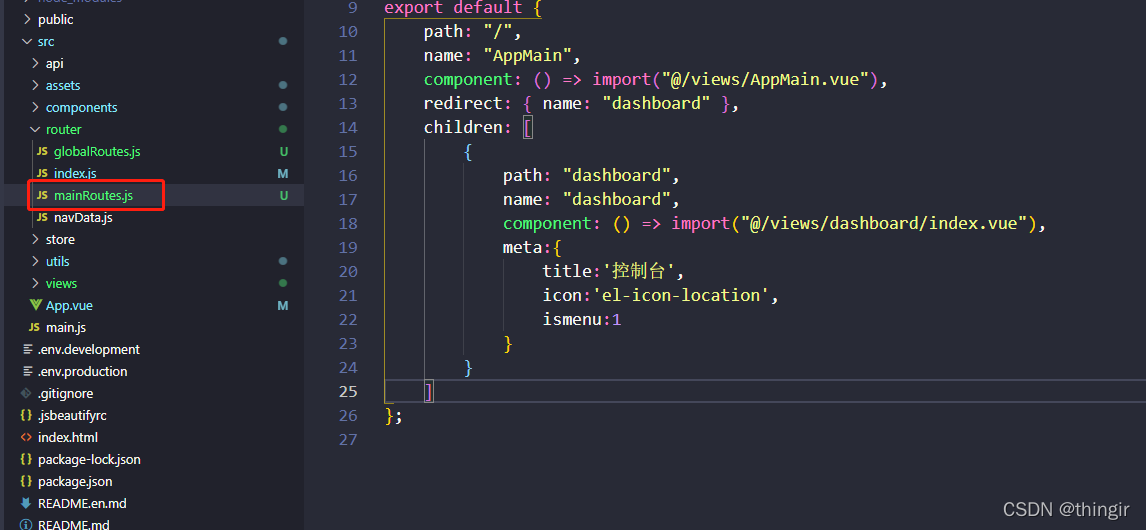Click the git icon of .gitignore
This screenshot has width=1146, height=530.
coord(26,393)
